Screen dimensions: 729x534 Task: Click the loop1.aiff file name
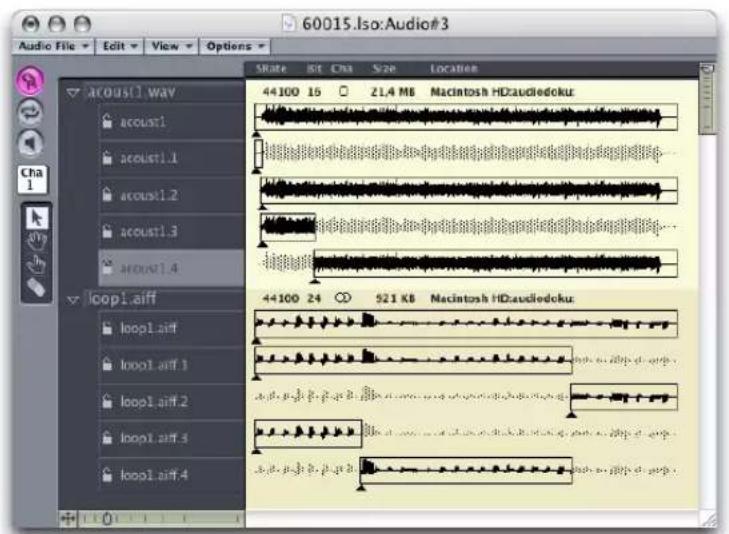point(122,298)
